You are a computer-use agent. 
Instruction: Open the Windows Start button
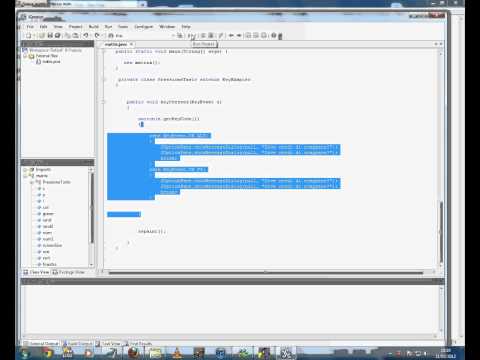click(25, 353)
